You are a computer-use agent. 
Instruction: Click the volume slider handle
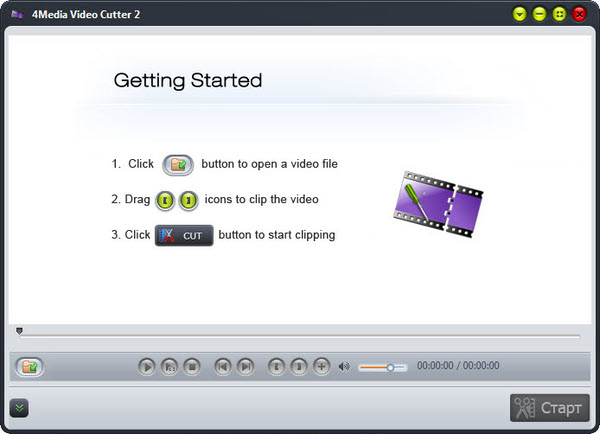pyautogui.click(x=391, y=367)
